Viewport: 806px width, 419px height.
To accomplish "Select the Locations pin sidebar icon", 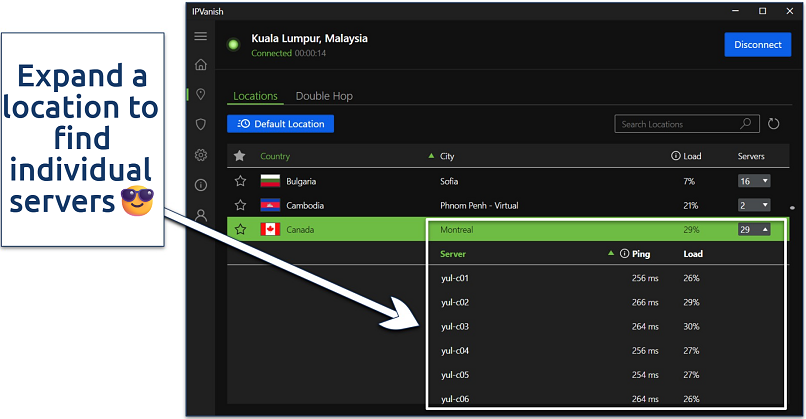I will coord(201,95).
